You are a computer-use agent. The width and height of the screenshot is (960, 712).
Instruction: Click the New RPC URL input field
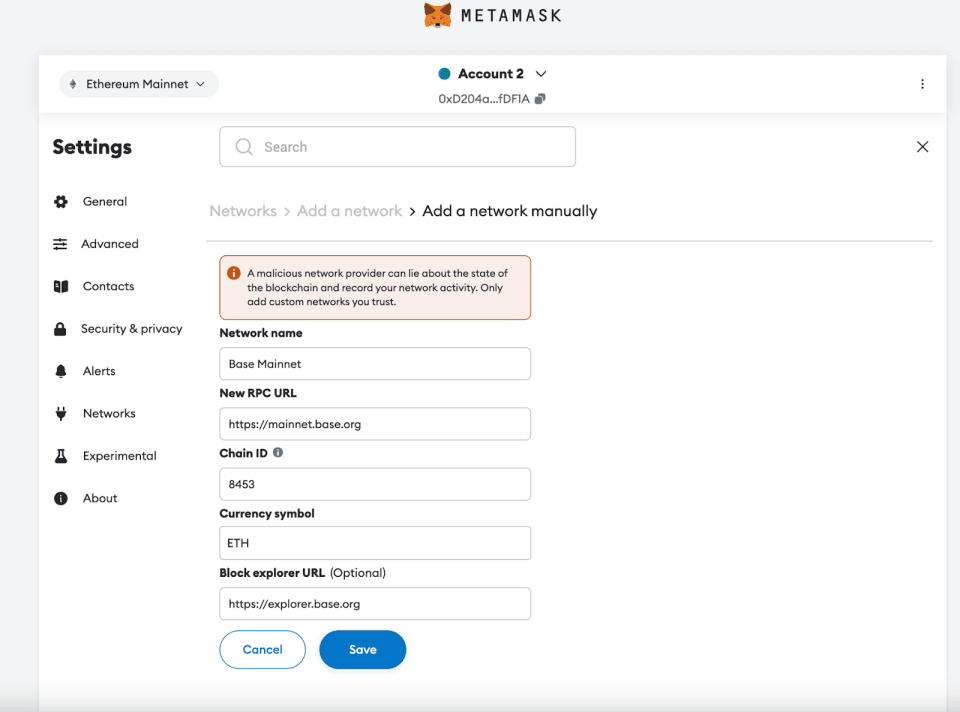(x=374, y=424)
